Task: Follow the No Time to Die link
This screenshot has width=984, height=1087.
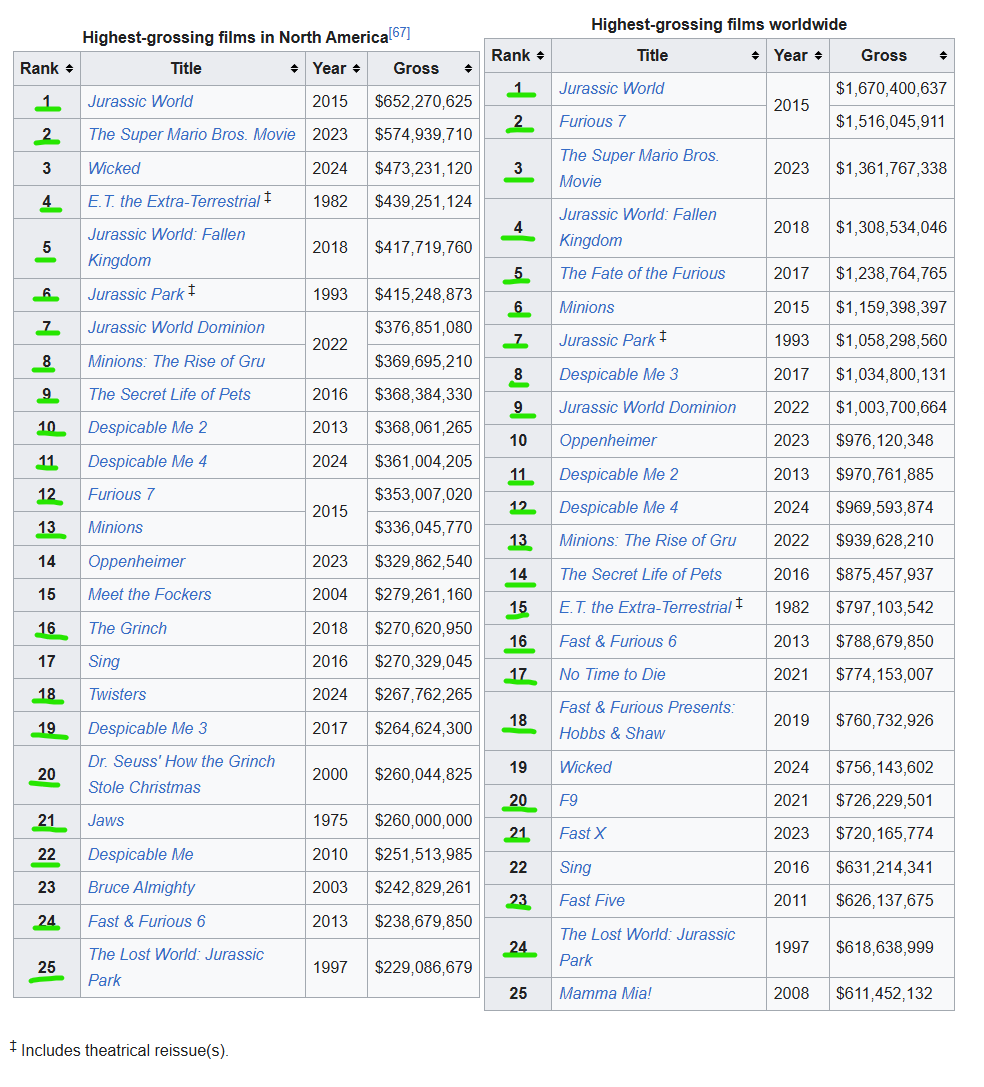Action: point(612,675)
